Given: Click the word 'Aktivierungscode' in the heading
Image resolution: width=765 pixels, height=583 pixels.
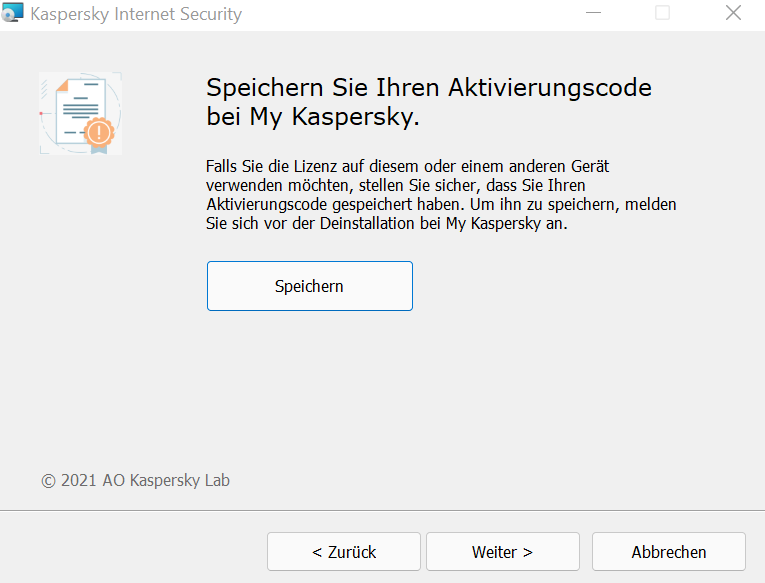Looking at the screenshot, I should click(x=558, y=87).
